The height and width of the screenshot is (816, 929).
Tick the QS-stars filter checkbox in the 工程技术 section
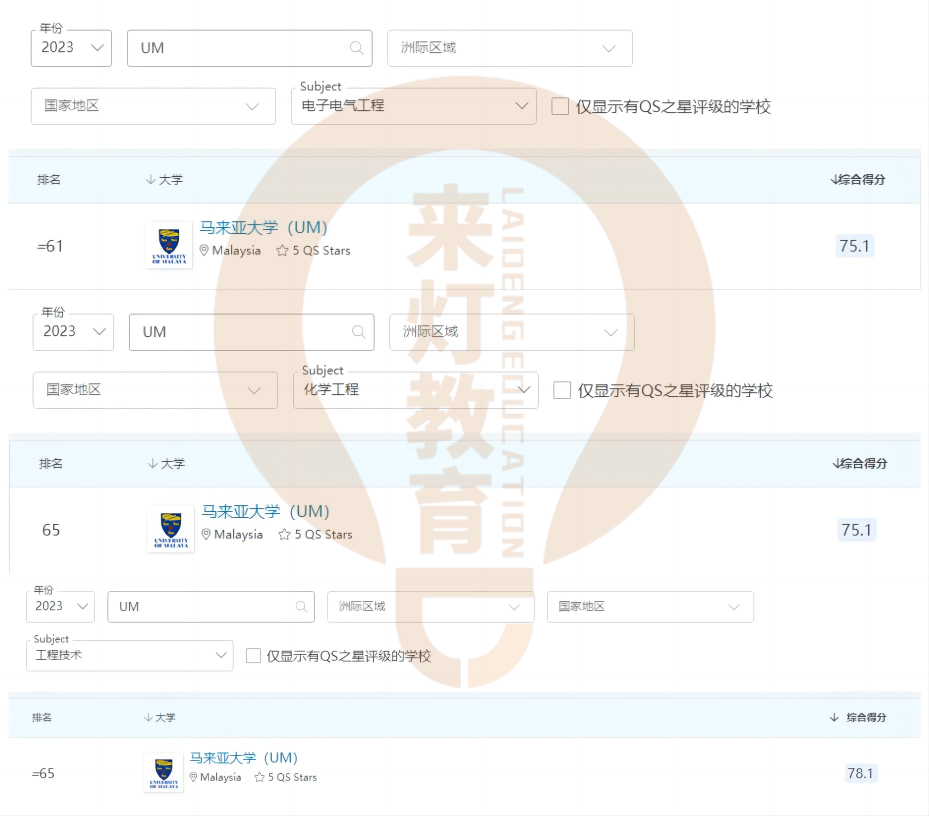click(251, 656)
